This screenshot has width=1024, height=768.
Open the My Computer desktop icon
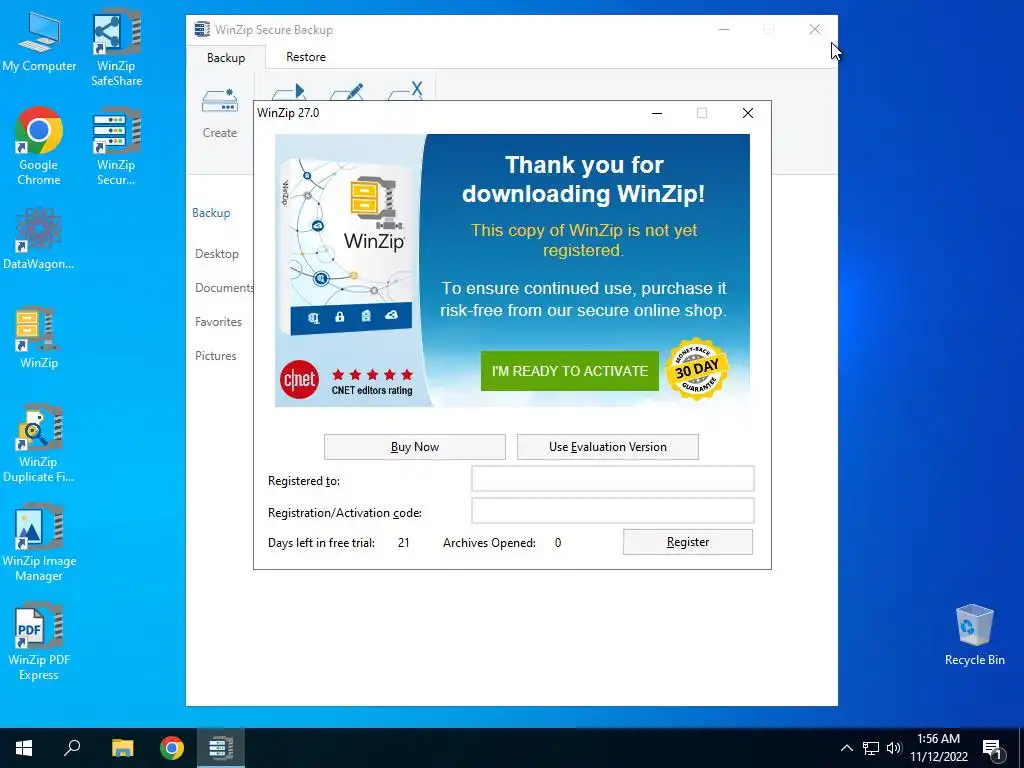pyautogui.click(x=39, y=43)
